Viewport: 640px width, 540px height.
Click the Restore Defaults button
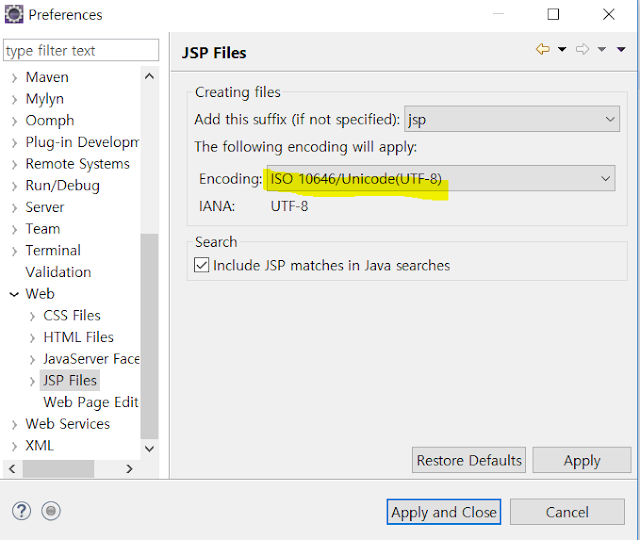pyautogui.click(x=469, y=460)
